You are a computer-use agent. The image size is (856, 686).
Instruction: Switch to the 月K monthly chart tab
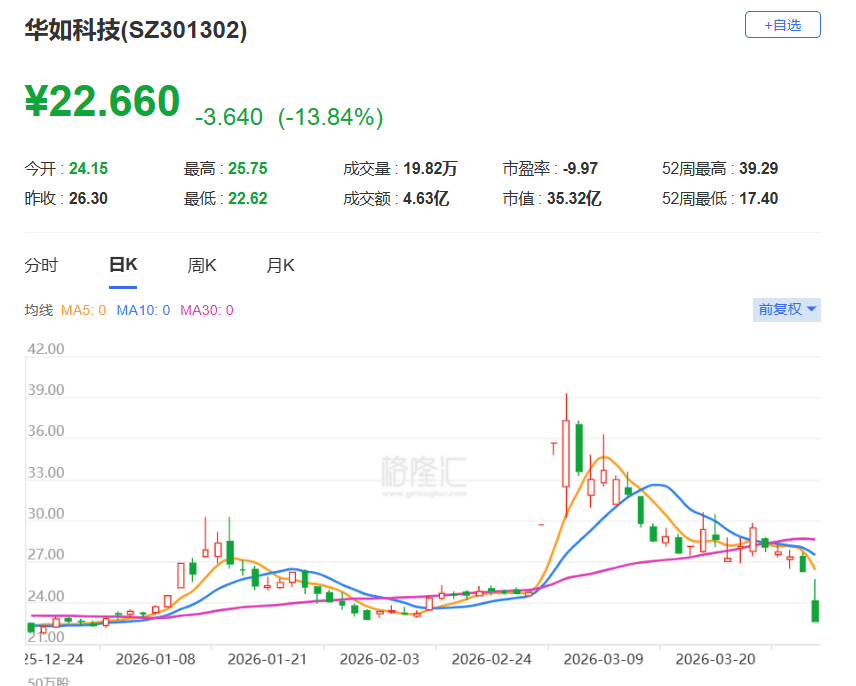(280, 265)
